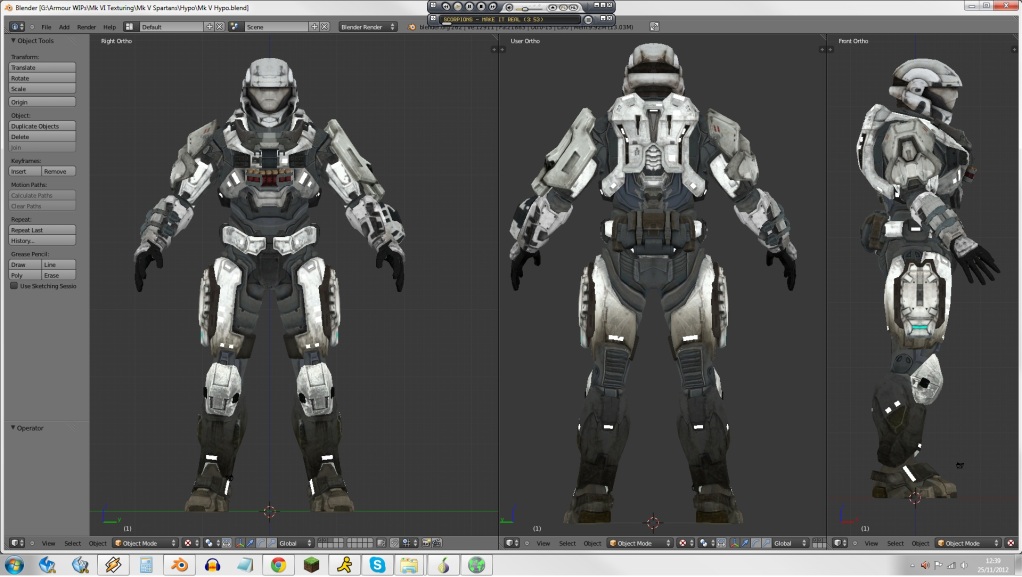Image resolution: width=1022 pixels, height=577 pixels.
Task: Open Object Mode dropdown in right viewport
Action: click(x=968, y=543)
